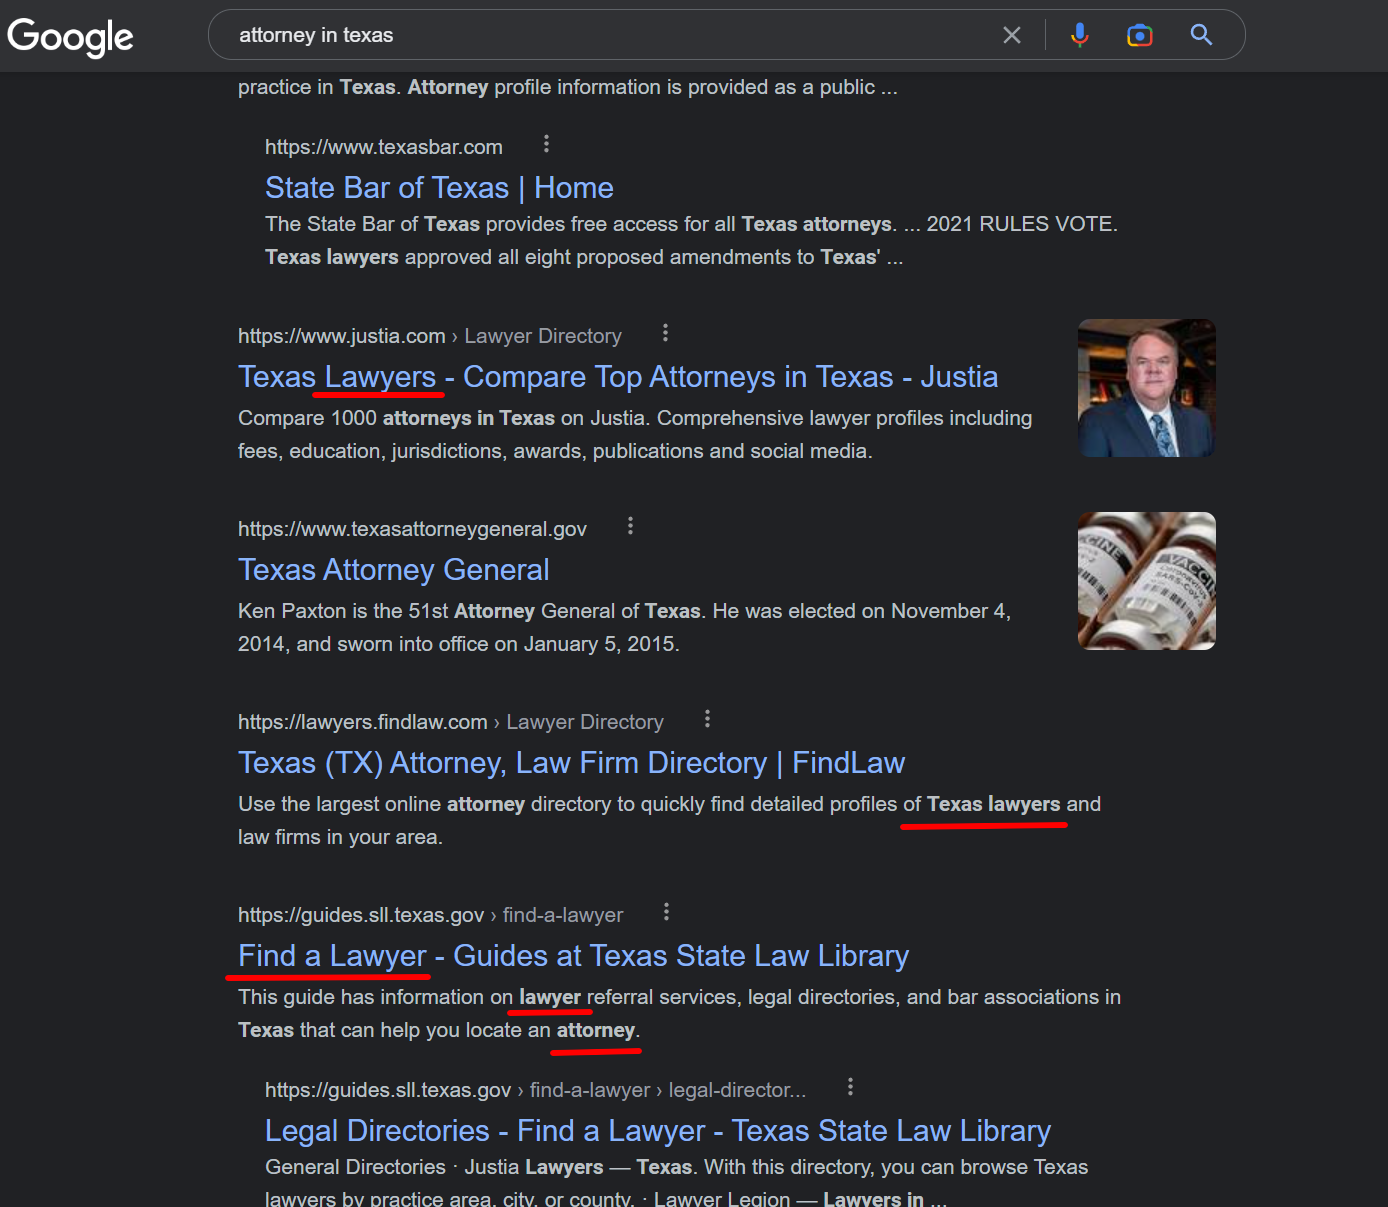Viewport: 1388px width, 1207px height.
Task: Open options menu for texasattorneygeneral.gov result
Action: (630, 526)
